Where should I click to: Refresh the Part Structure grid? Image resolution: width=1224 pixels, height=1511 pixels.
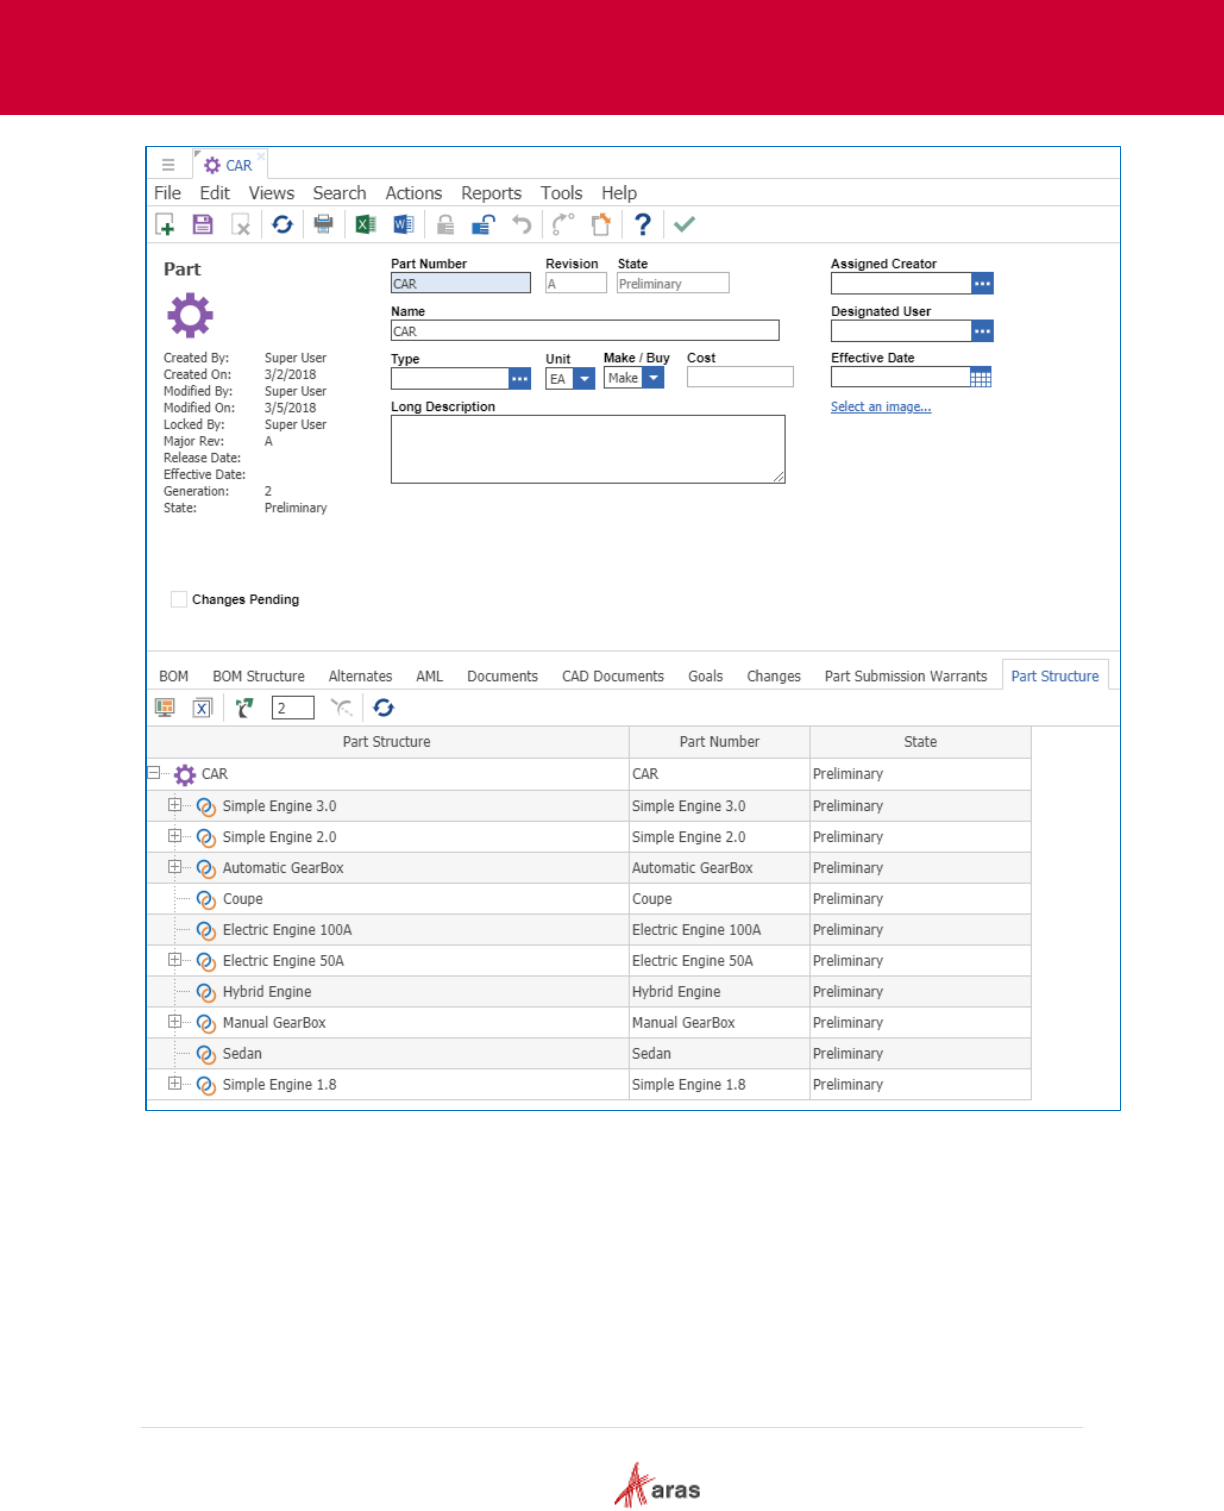[x=384, y=708]
